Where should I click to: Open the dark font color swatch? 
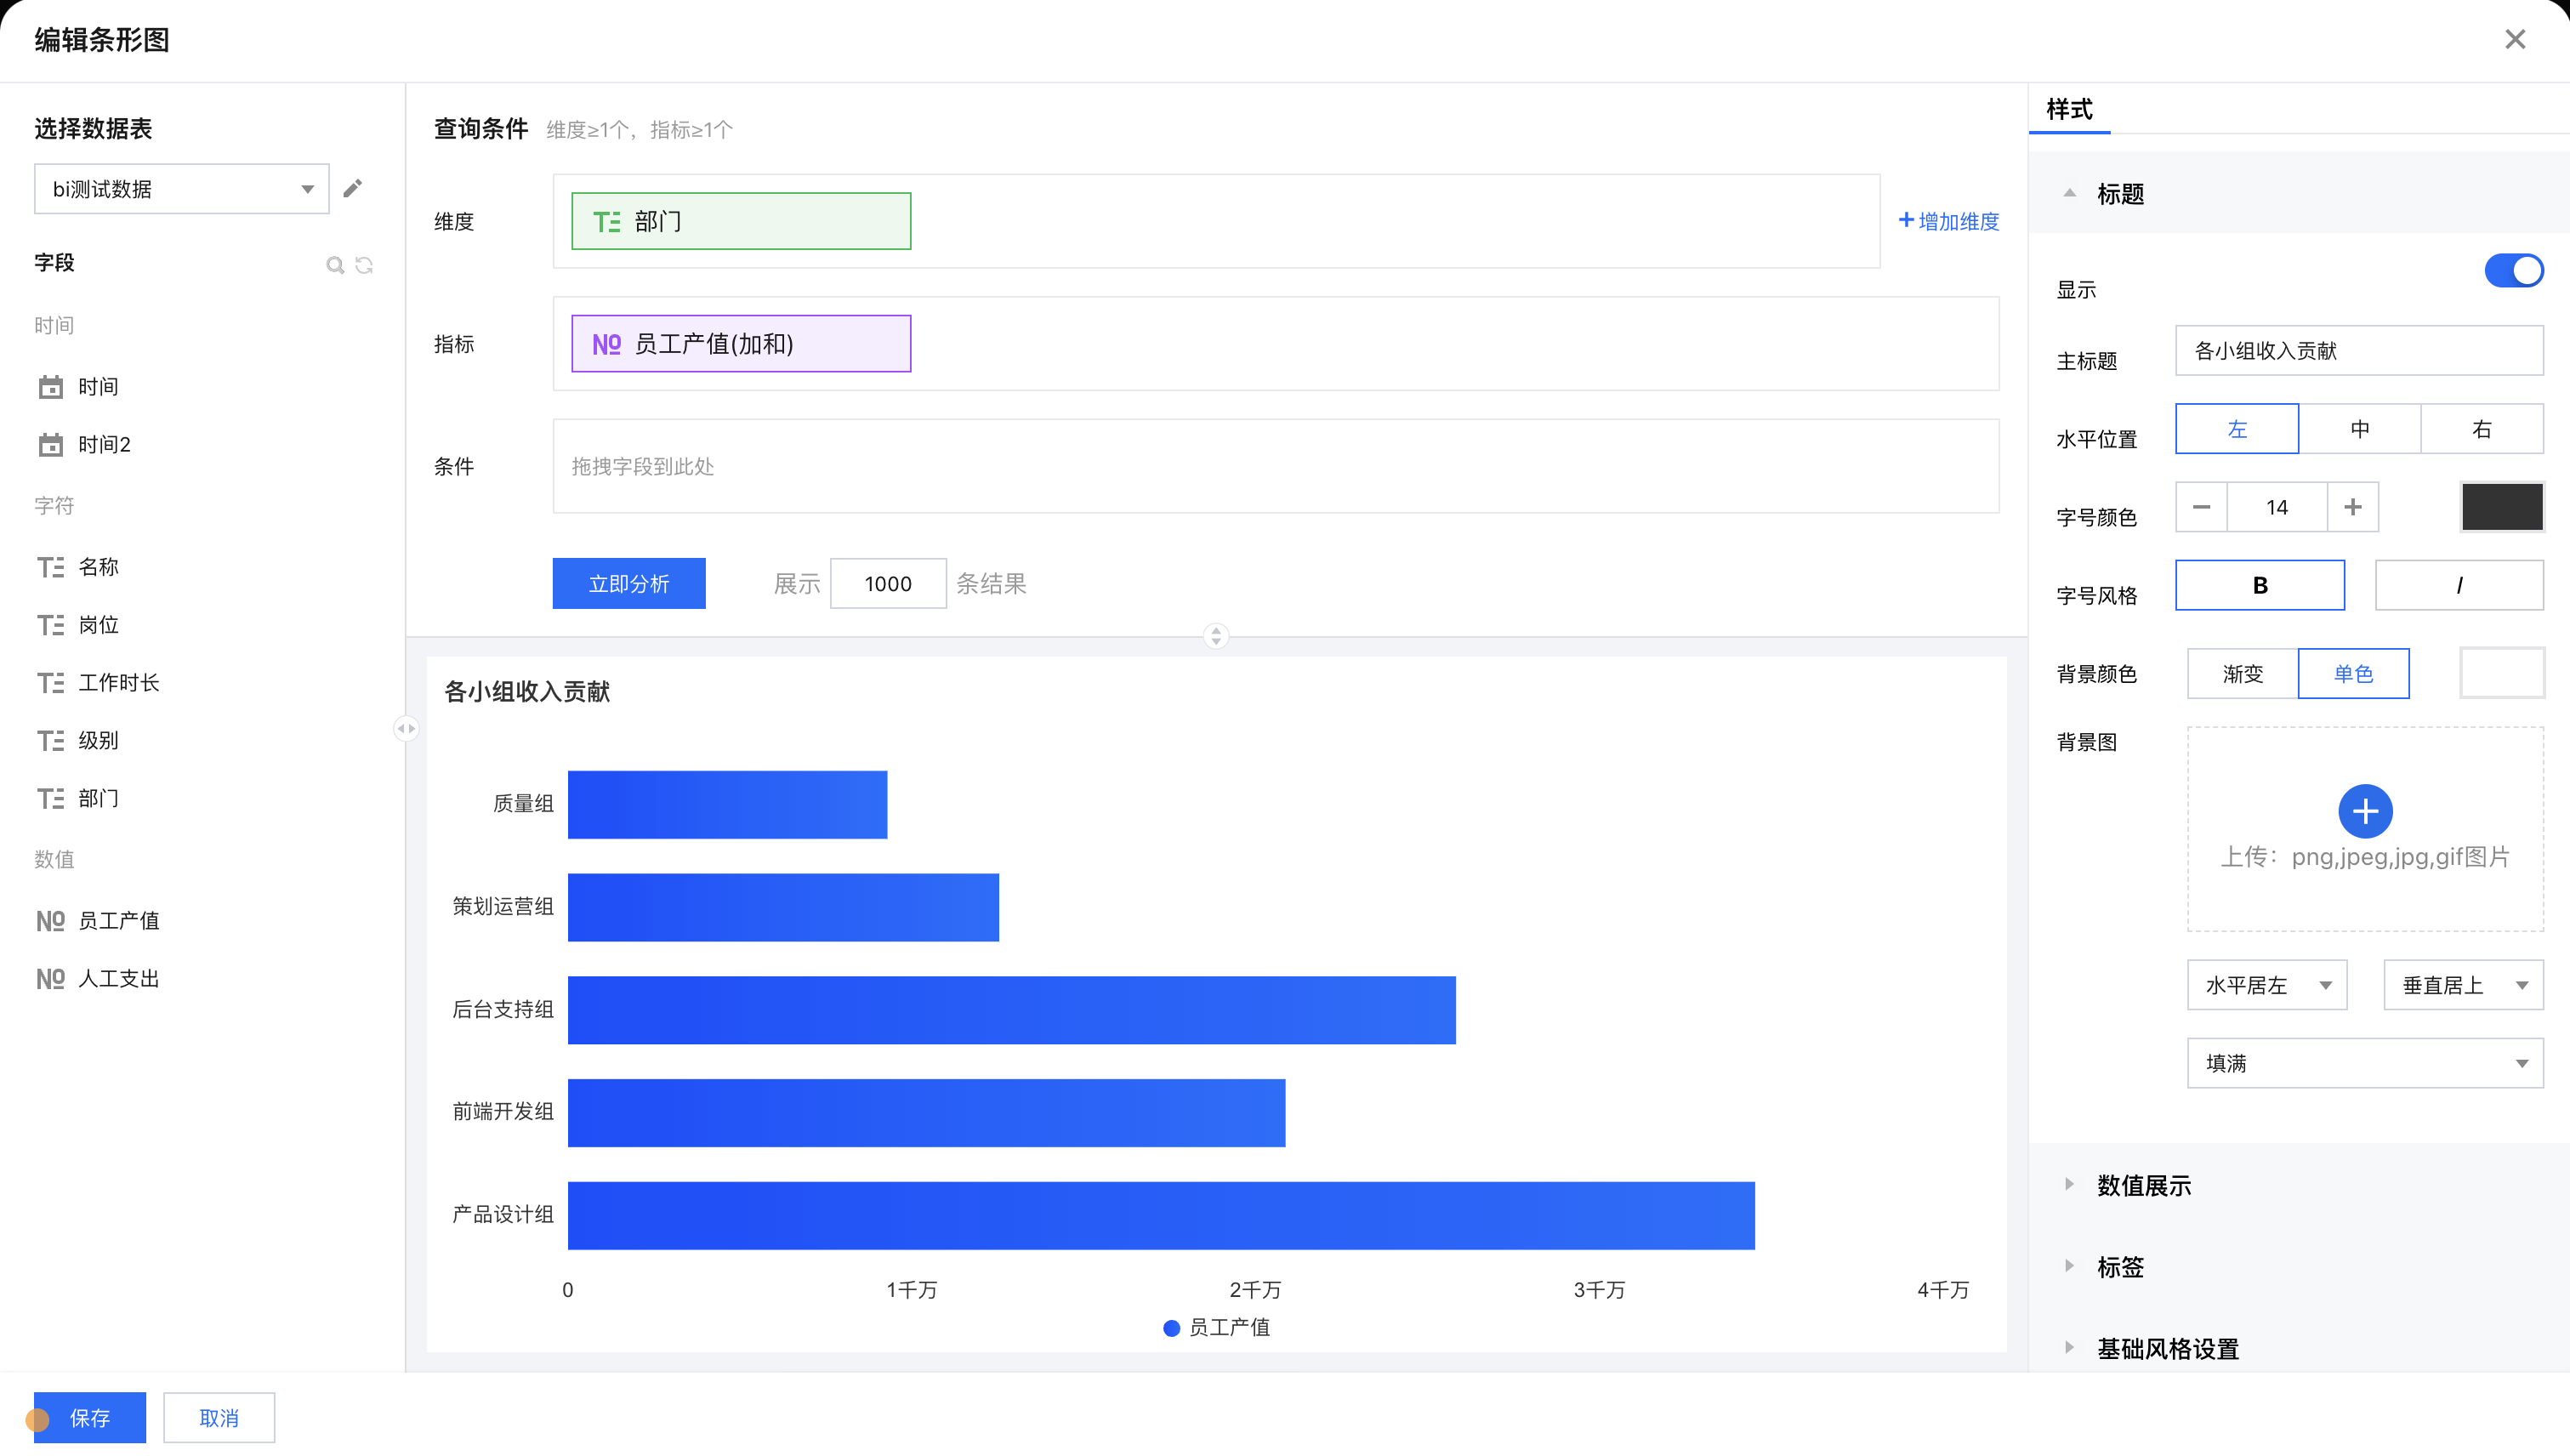click(2501, 507)
